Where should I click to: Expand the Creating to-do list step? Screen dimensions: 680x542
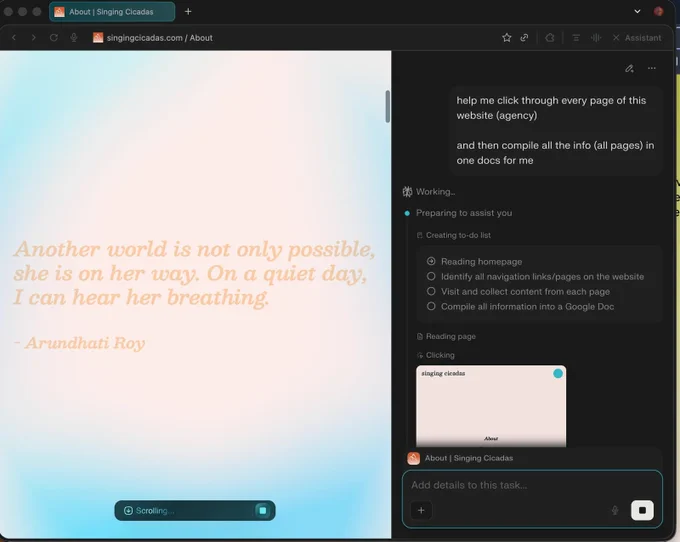[x=454, y=235]
